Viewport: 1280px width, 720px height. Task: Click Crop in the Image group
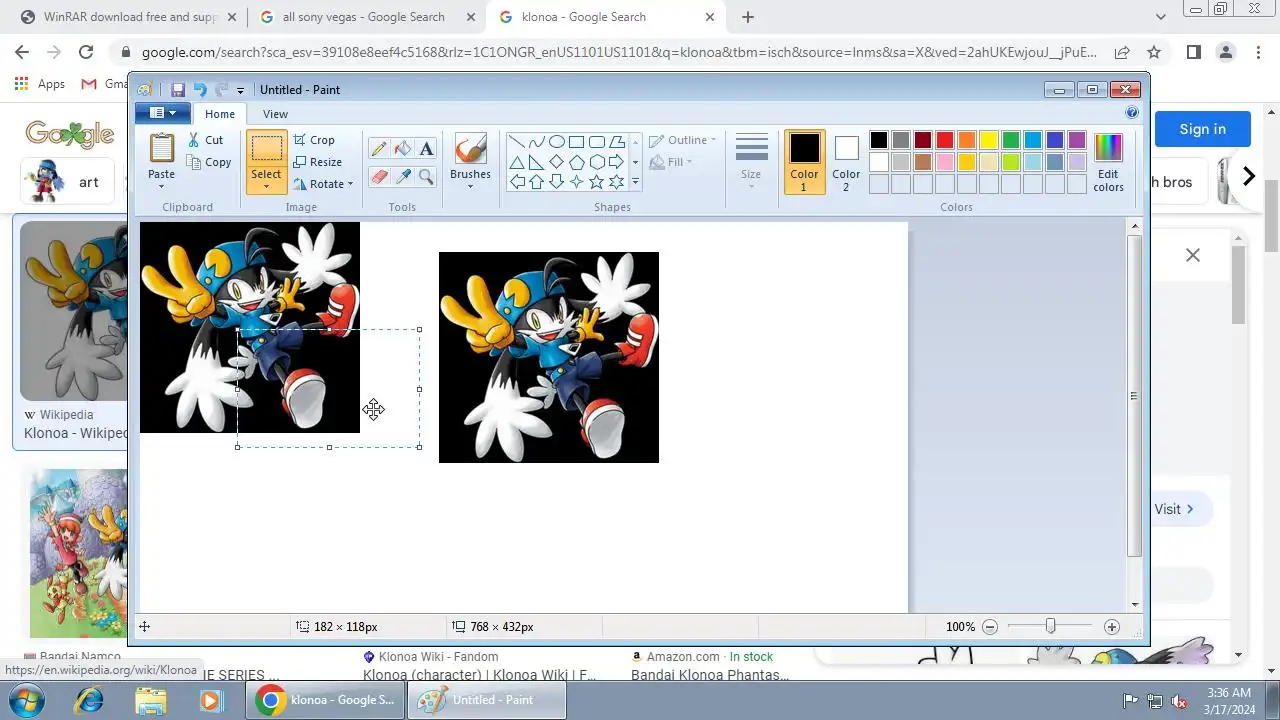(314, 140)
